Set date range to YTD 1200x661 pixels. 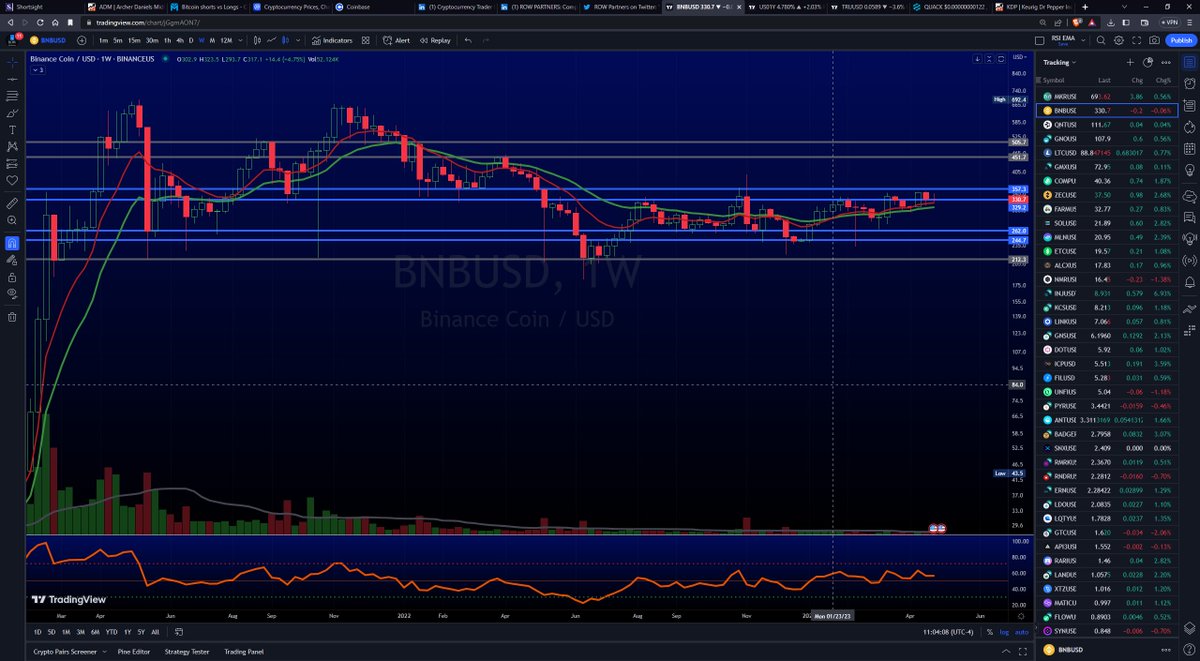[112, 632]
